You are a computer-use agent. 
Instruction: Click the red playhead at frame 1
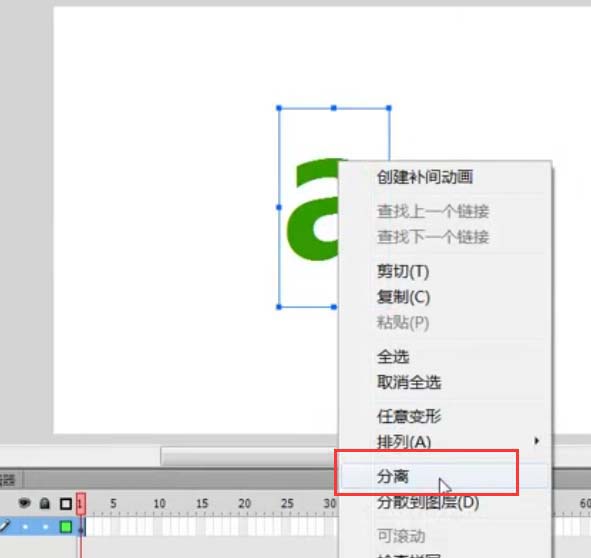pos(80,504)
